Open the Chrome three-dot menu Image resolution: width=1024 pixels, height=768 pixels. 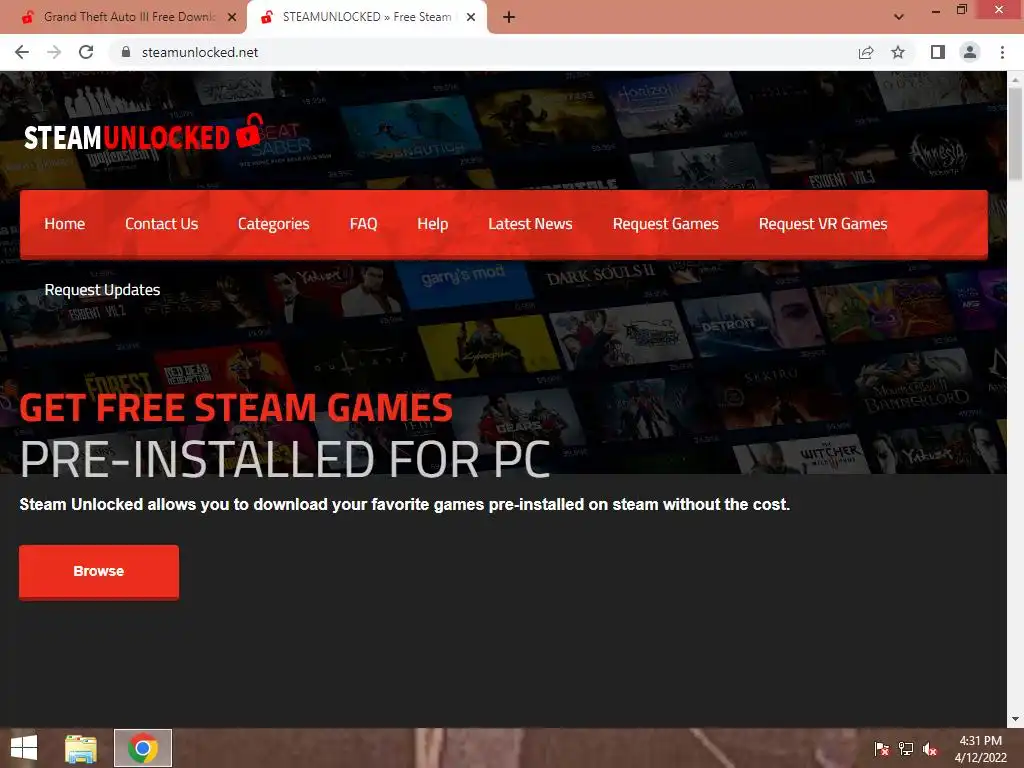click(x=1002, y=52)
